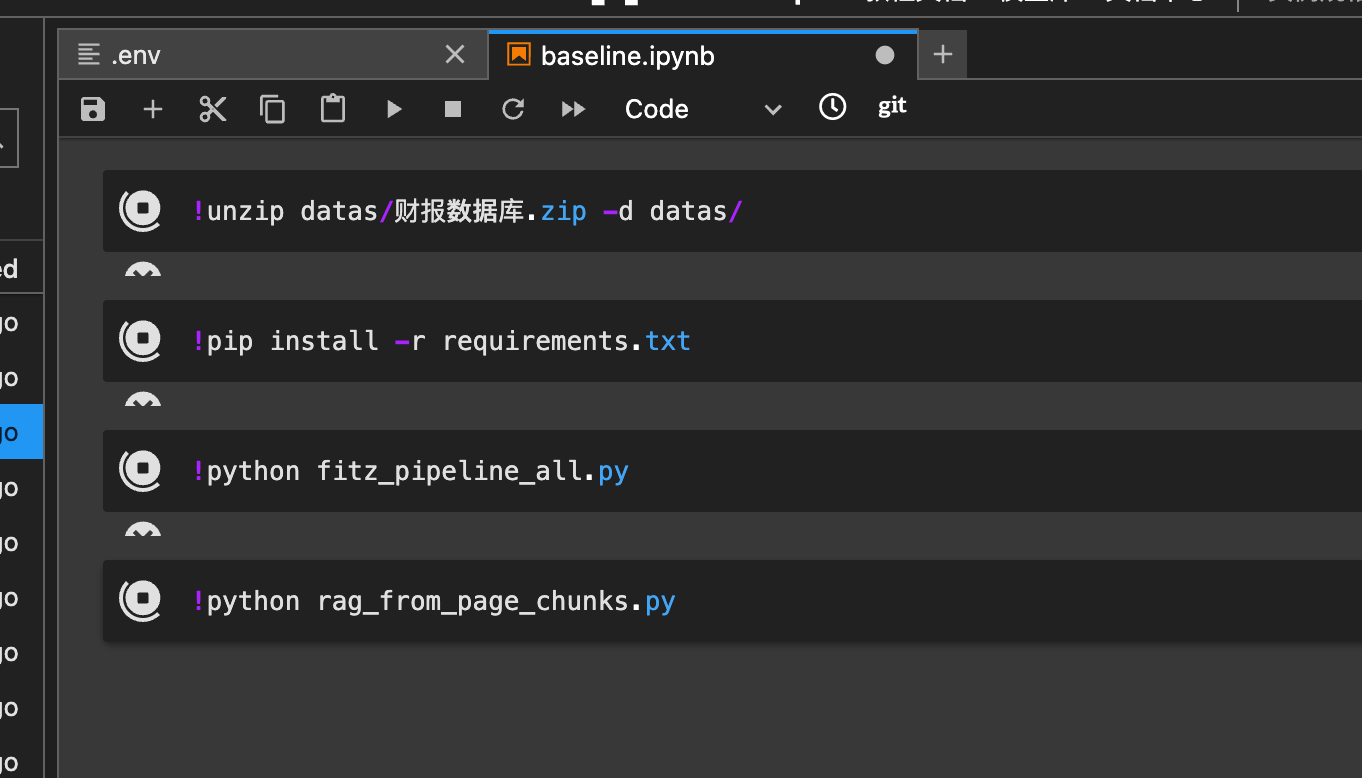The width and height of the screenshot is (1362, 778).
Task: Insert a new cell below
Action: [152, 108]
